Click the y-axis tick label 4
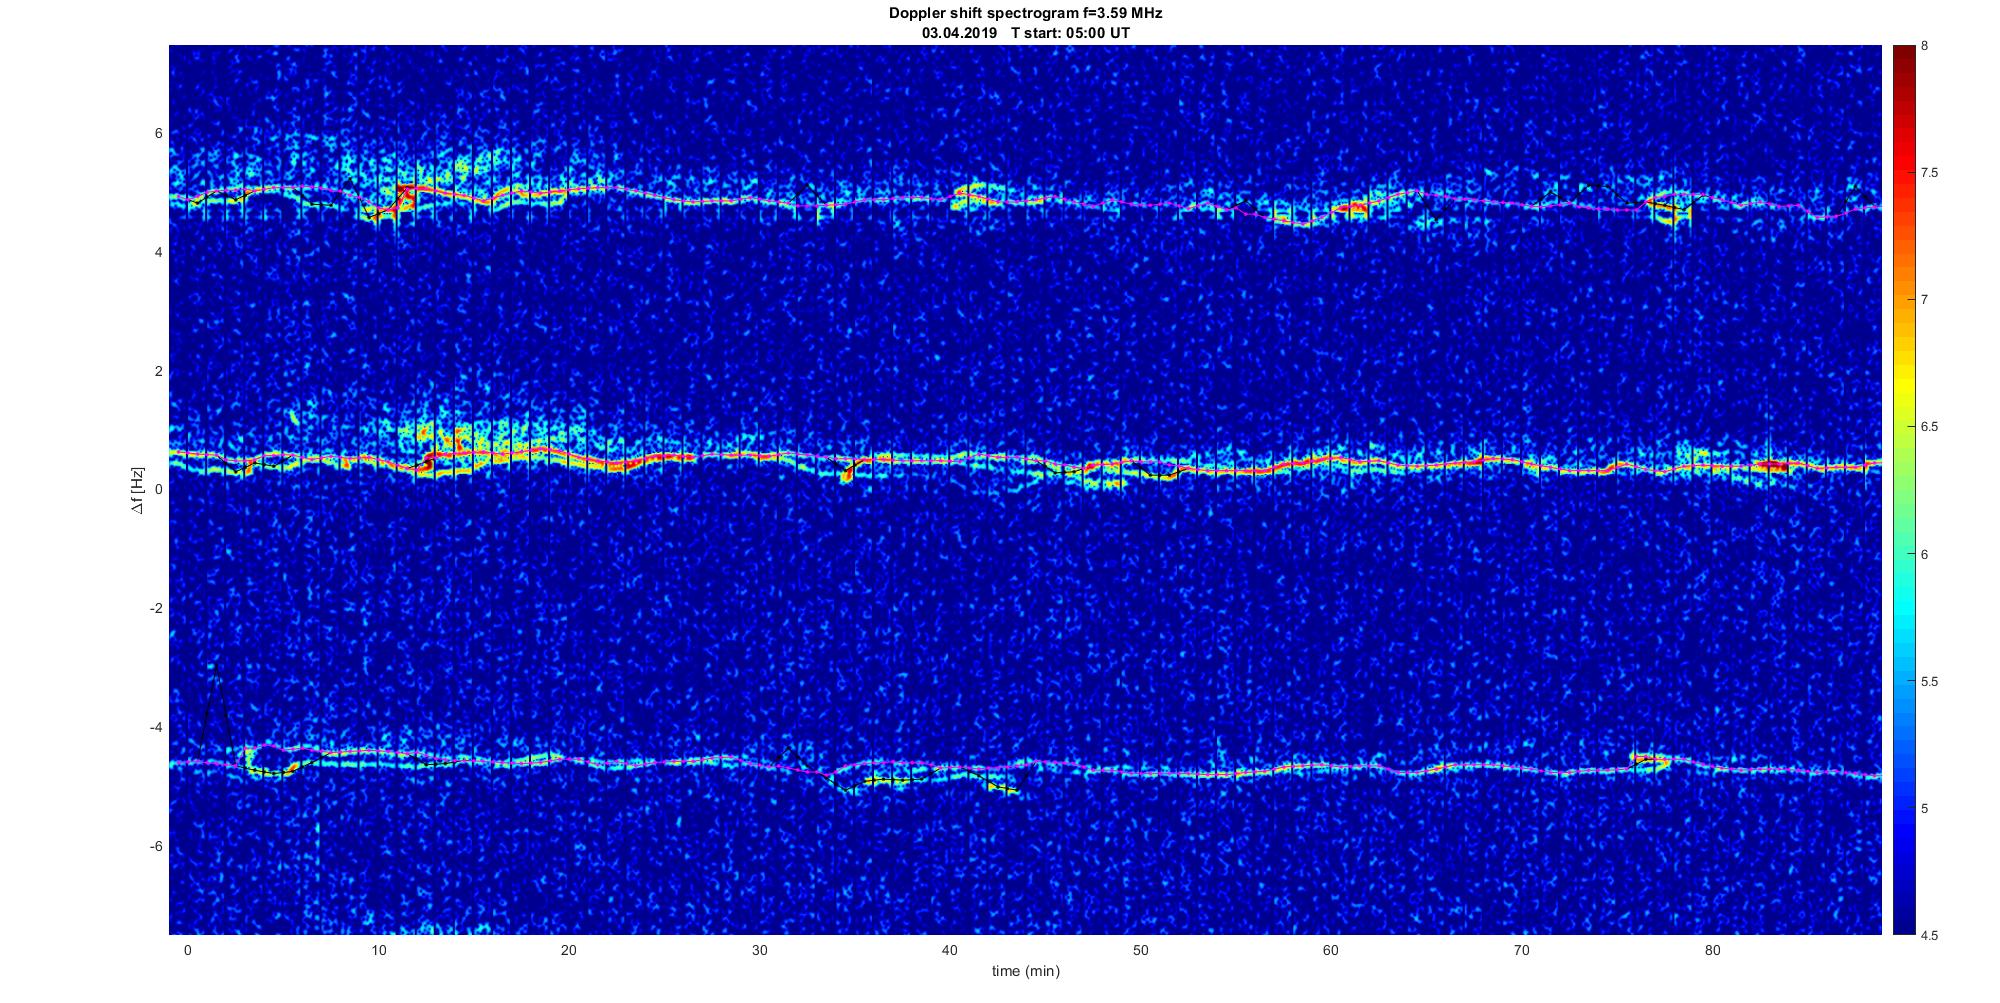 159,252
